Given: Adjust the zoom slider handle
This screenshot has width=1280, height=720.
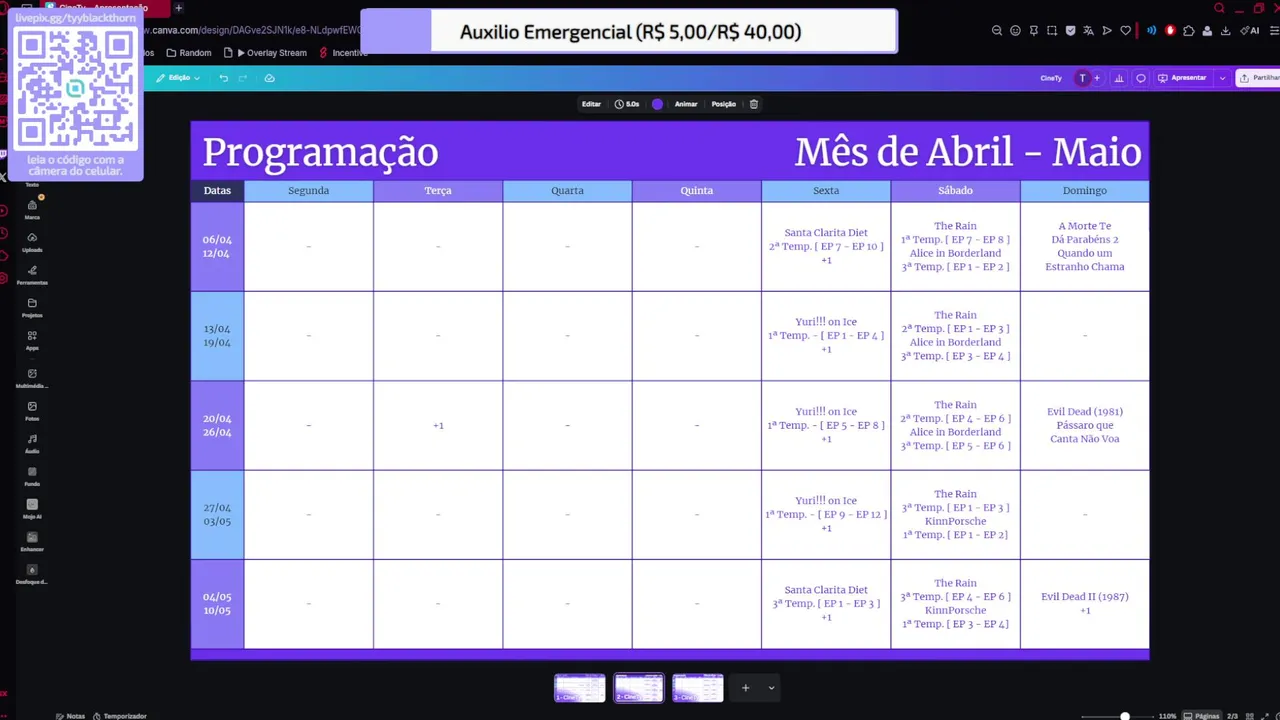Looking at the screenshot, I should pos(1125,716).
